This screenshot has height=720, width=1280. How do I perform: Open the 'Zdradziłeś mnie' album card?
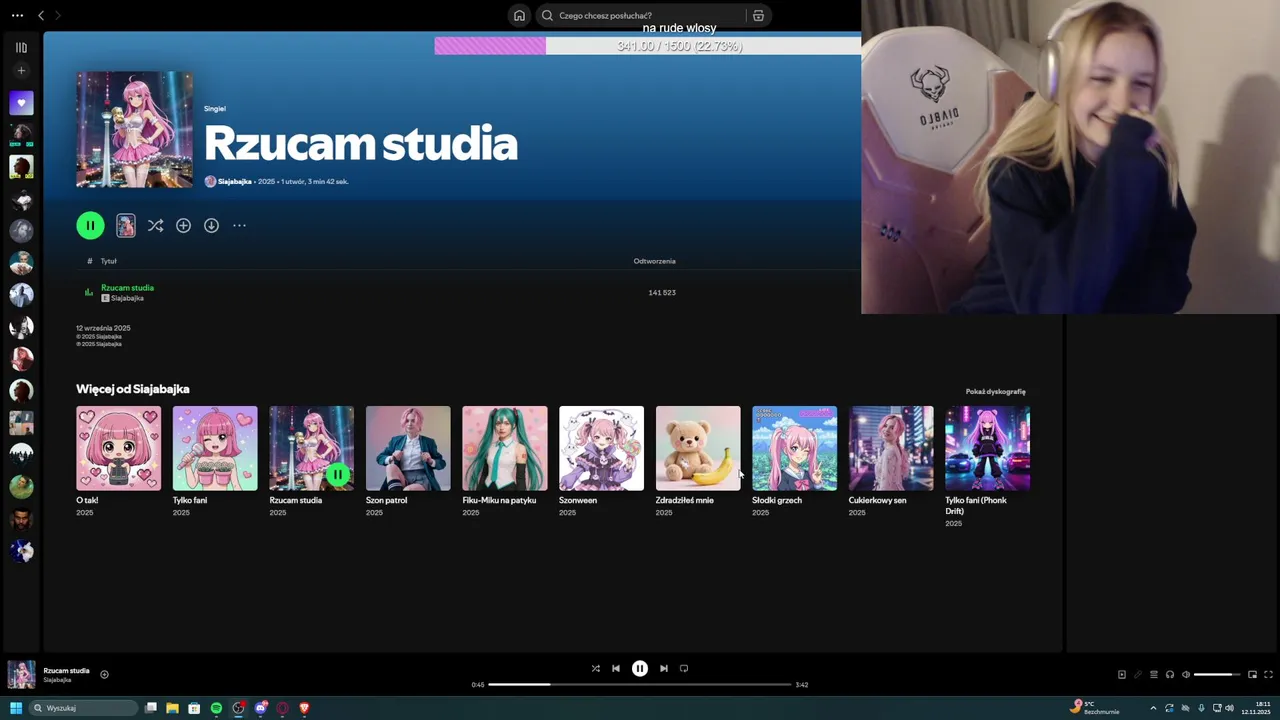[698, 460]
